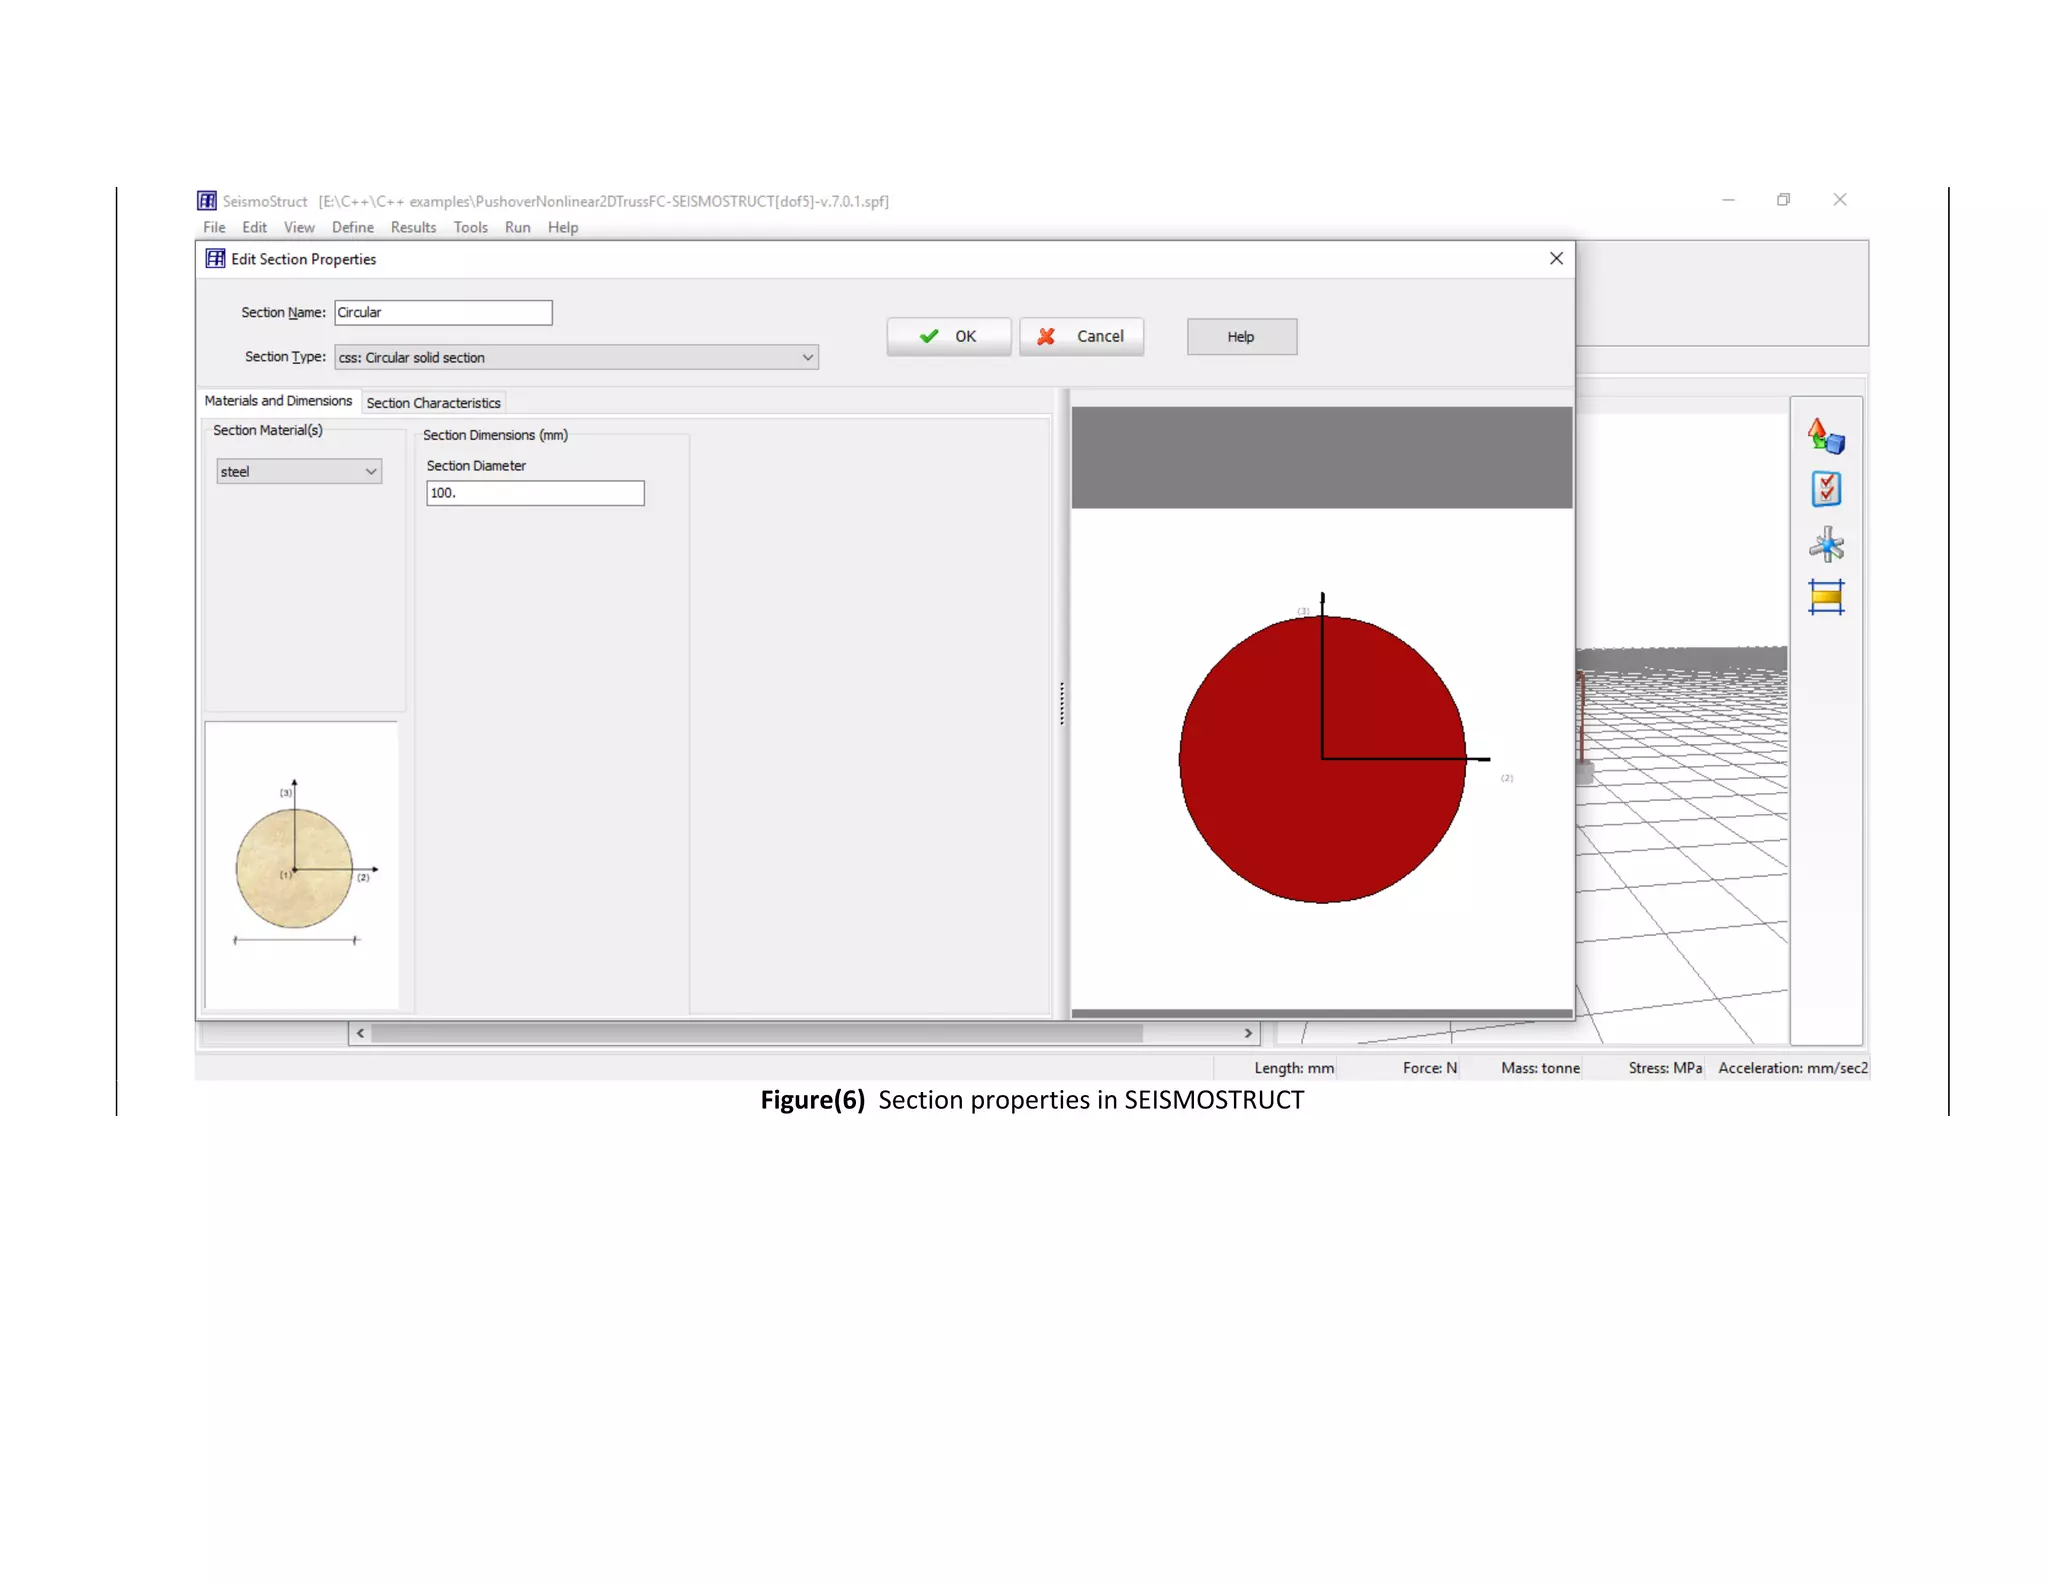2048x1582 pixels.
Task: Click the horizontal scrollbar right arrow
Action: click(1248, 1033)
